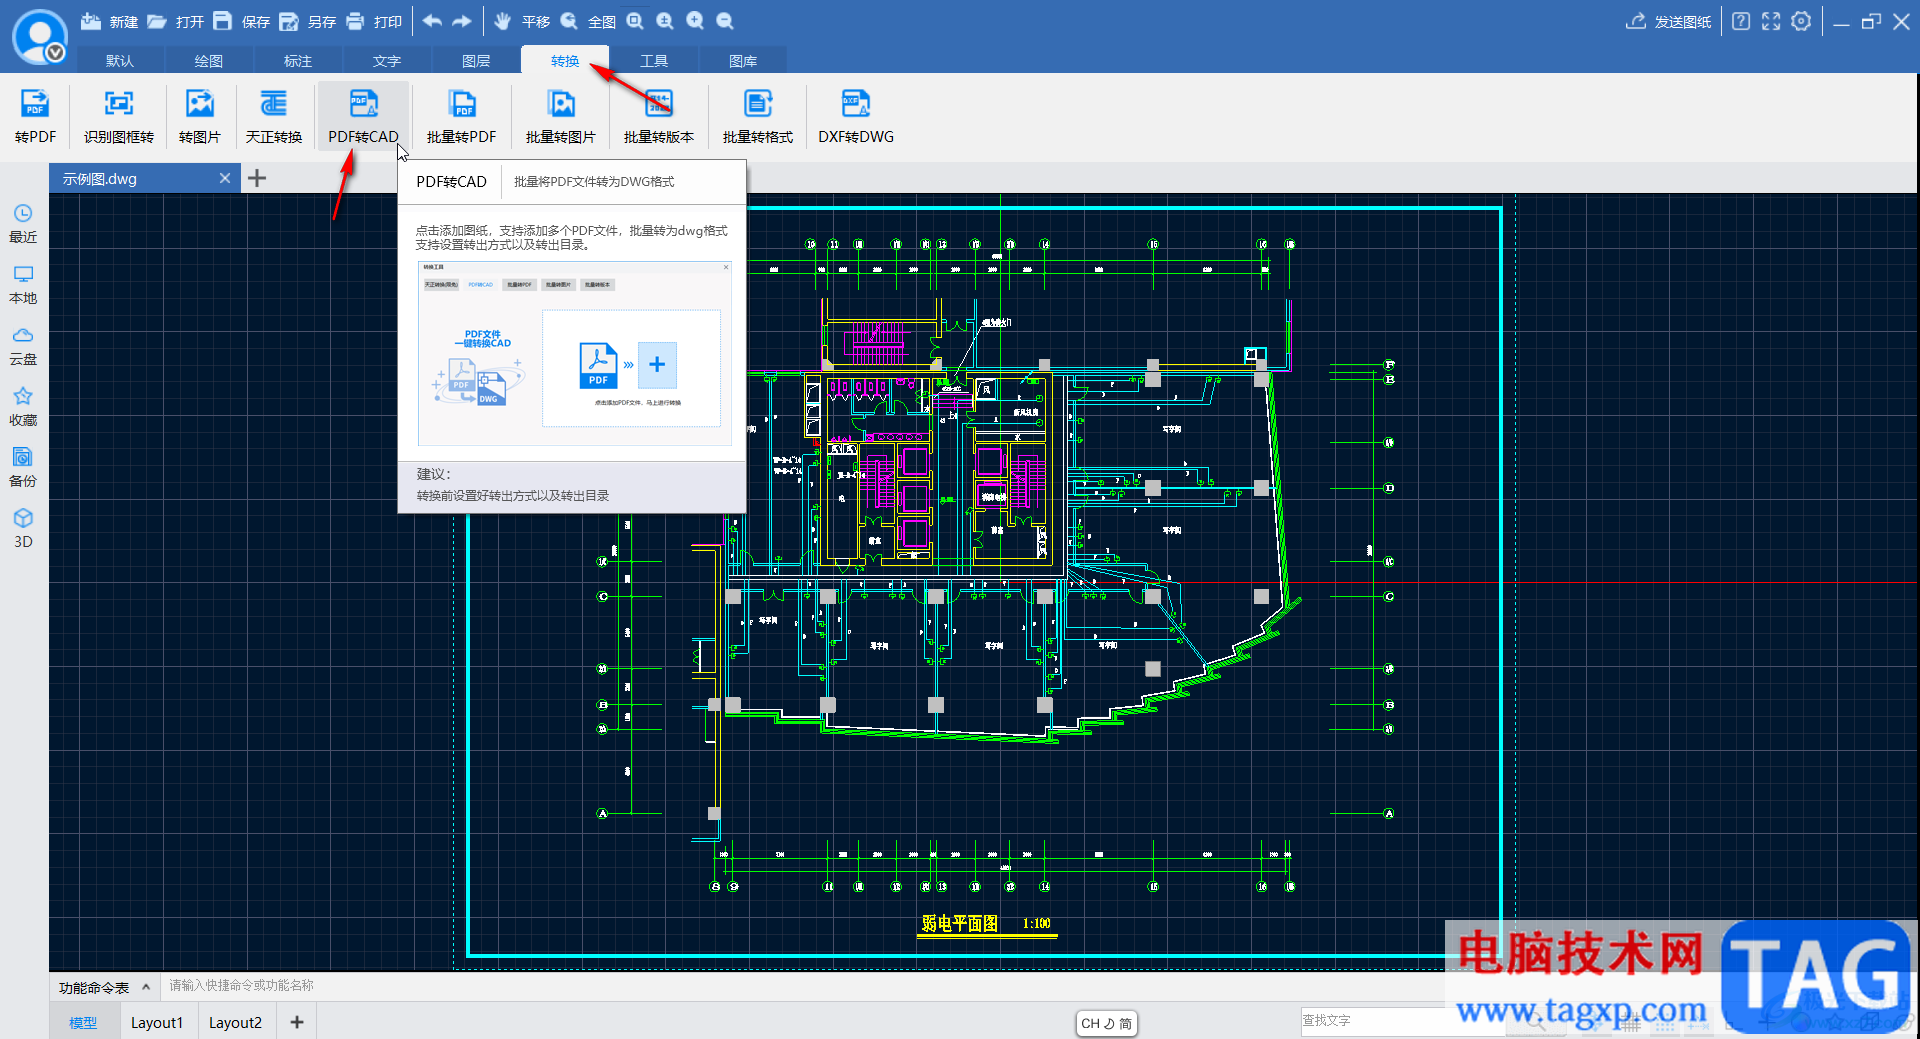Click the zoom window magnifier icon
The width and height of the screenshot is (1920, 1039).
pos(635,21)
